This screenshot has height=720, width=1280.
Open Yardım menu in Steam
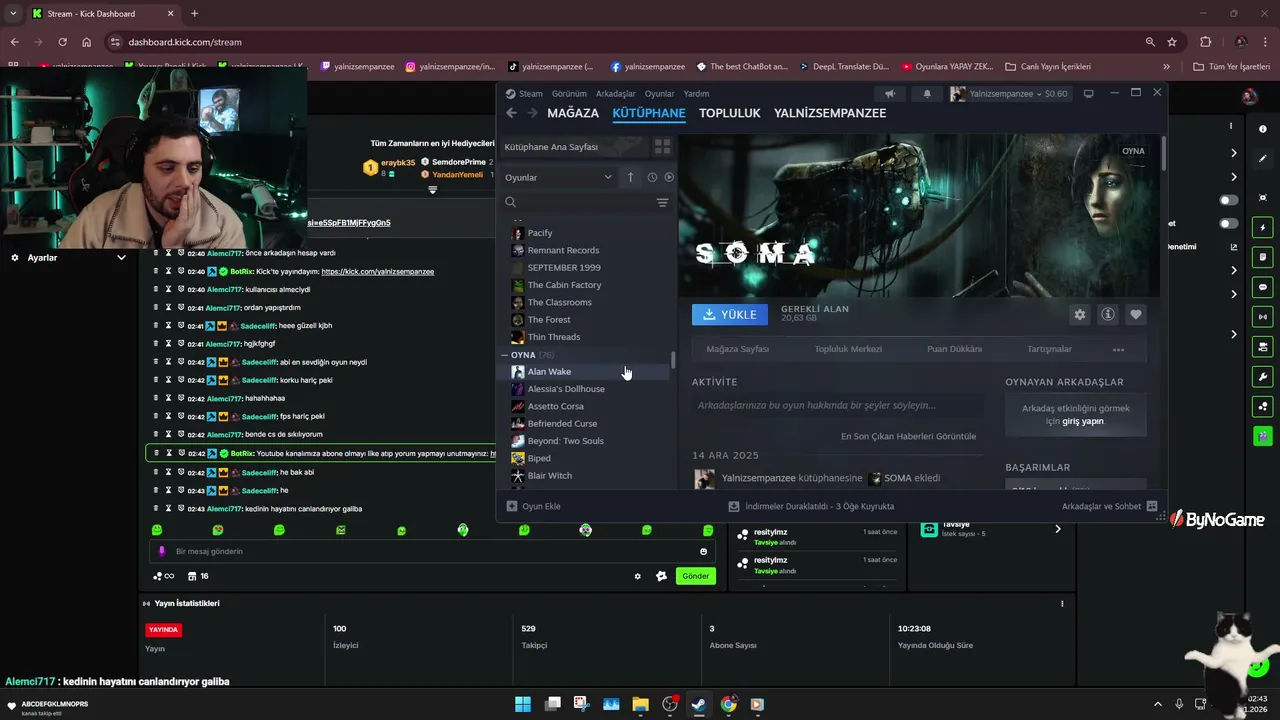tap(696, 93)
